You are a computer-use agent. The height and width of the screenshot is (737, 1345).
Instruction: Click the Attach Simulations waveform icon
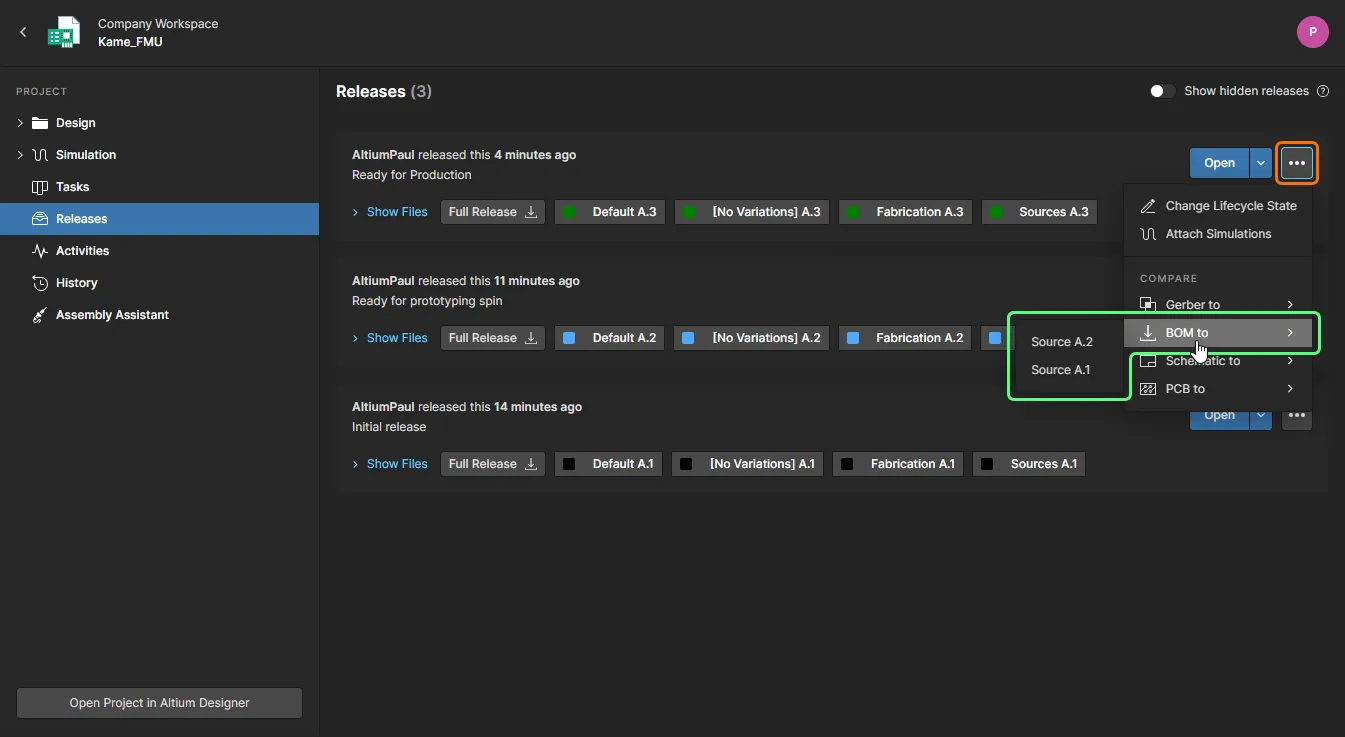click(x=1148, y=234)
